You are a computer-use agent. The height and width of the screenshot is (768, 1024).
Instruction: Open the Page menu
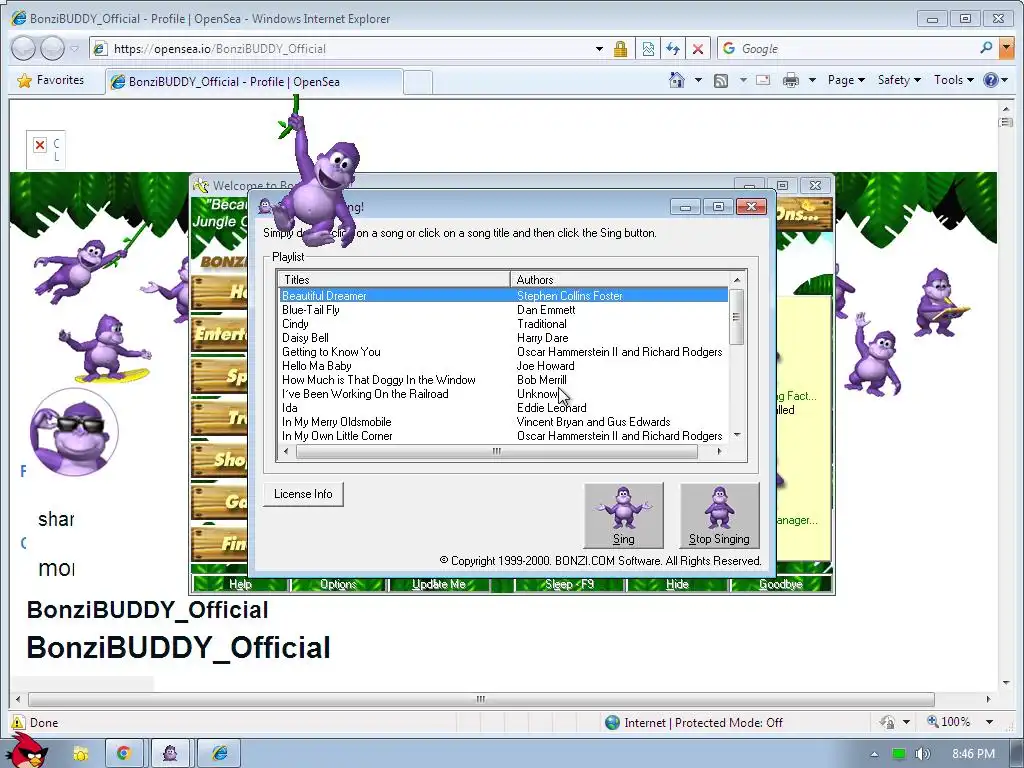click(846, 80)
